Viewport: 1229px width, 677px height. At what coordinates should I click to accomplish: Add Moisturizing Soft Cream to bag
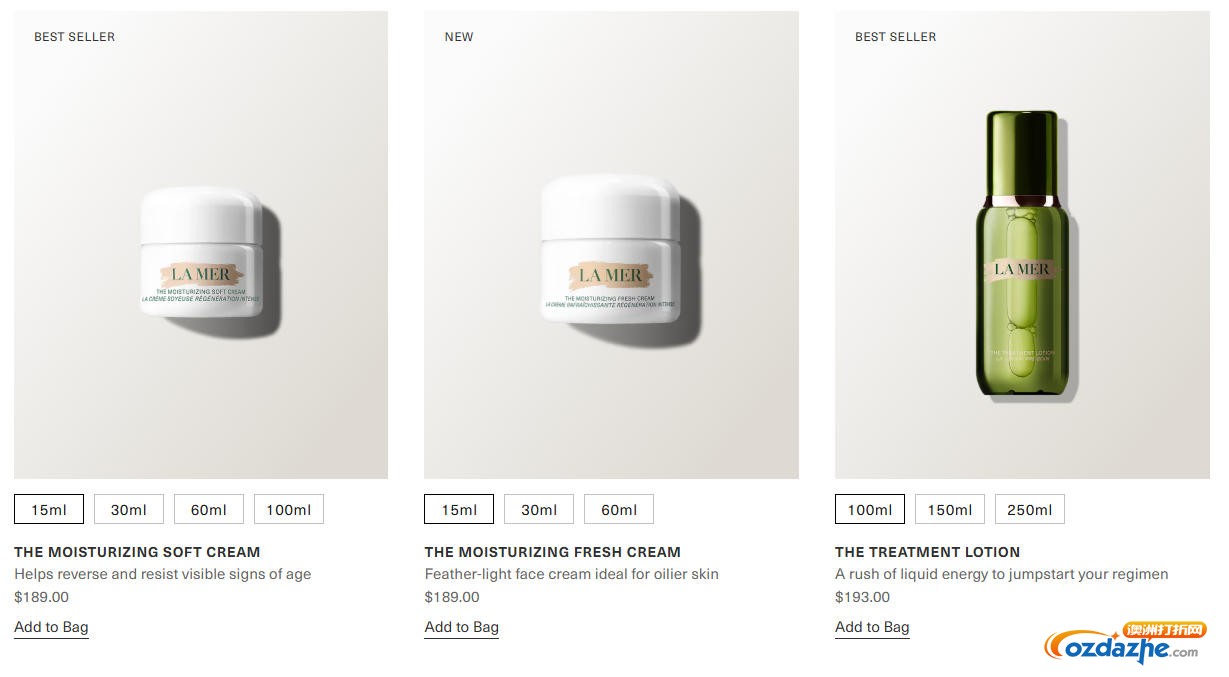tap(51, 627)
